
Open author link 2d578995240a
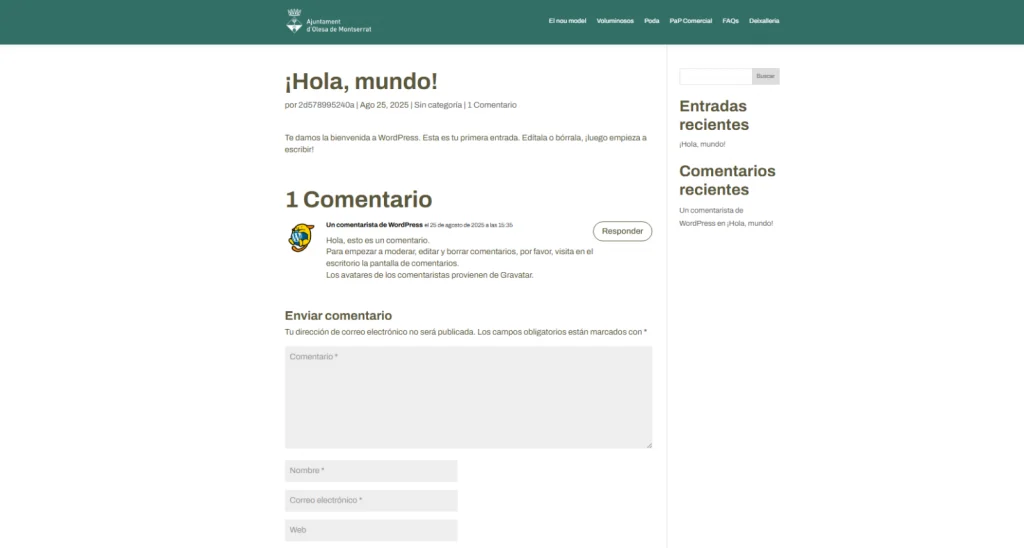coord(326,105)
